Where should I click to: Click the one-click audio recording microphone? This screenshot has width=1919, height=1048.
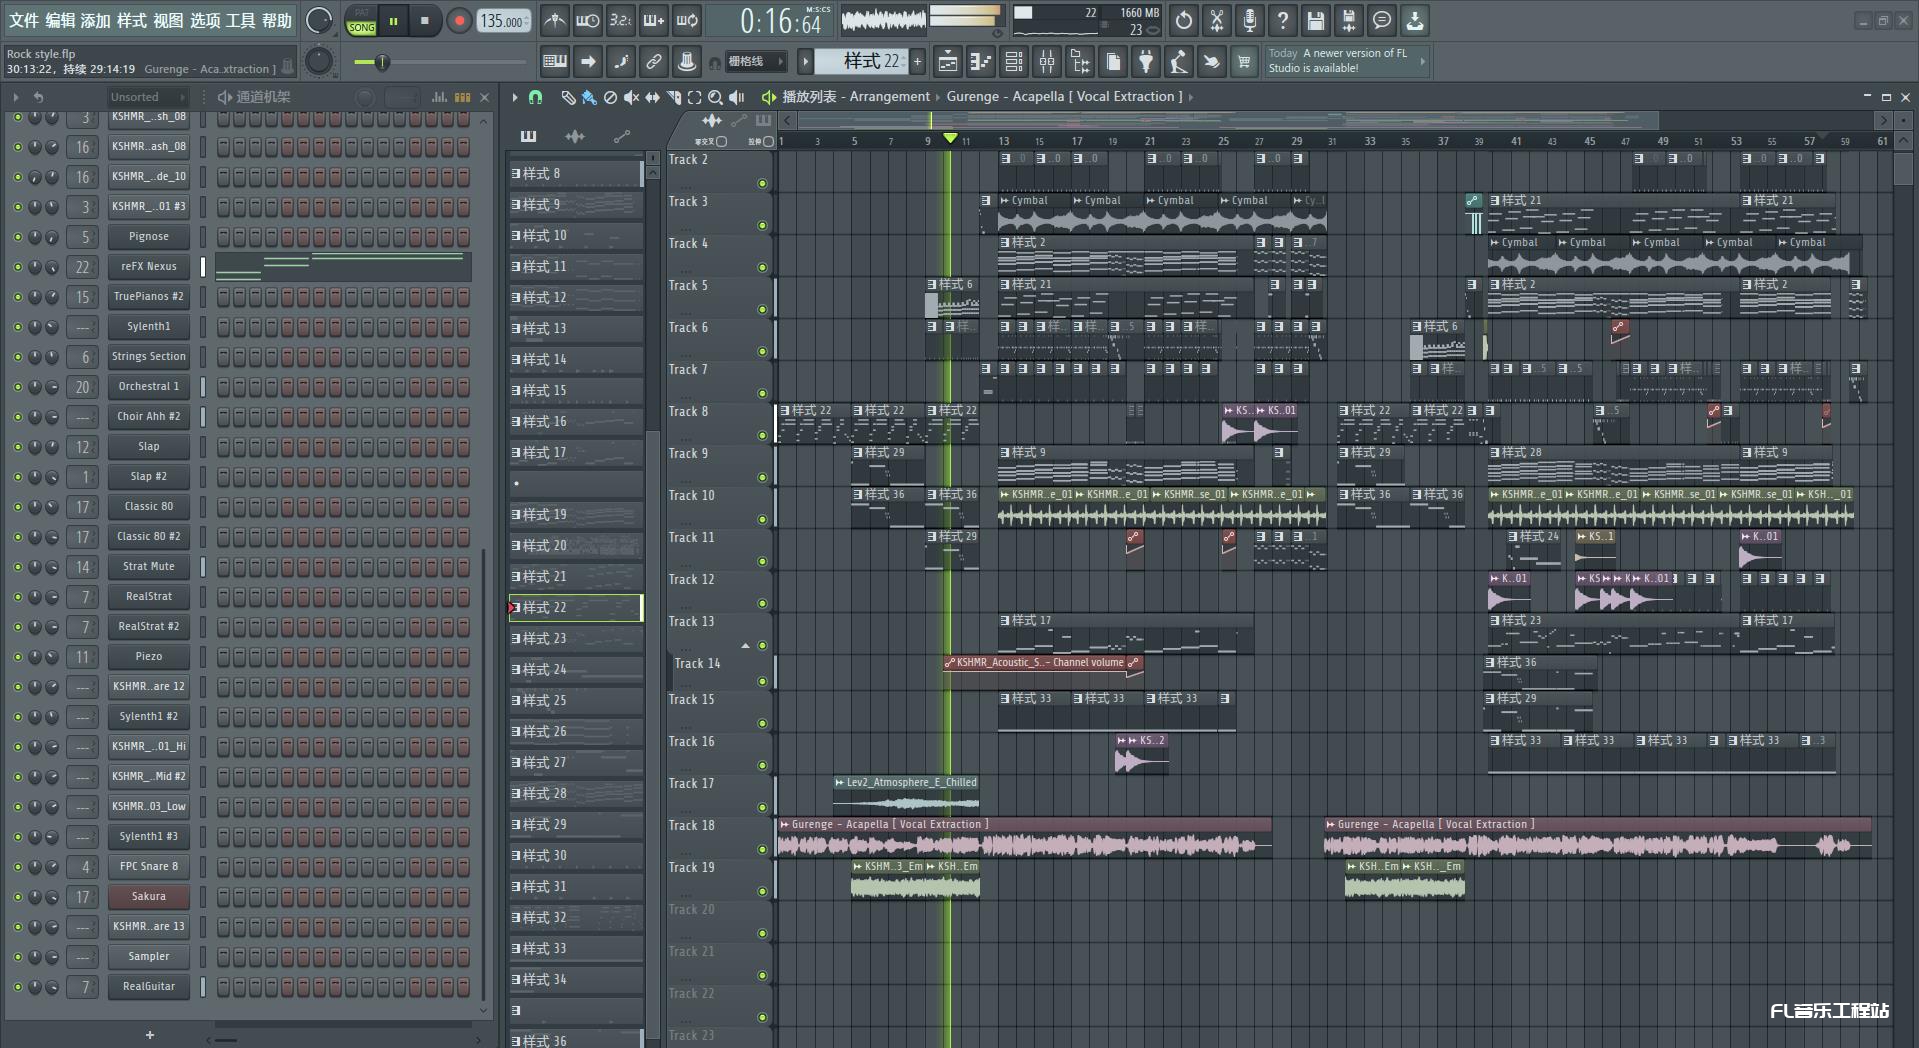point(1250,20)
